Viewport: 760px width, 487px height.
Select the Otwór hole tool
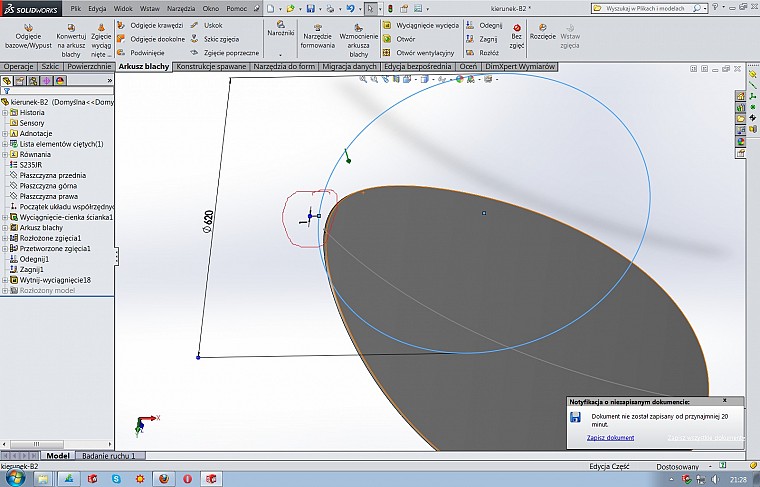pyautogui.click(x=399, y=39)
